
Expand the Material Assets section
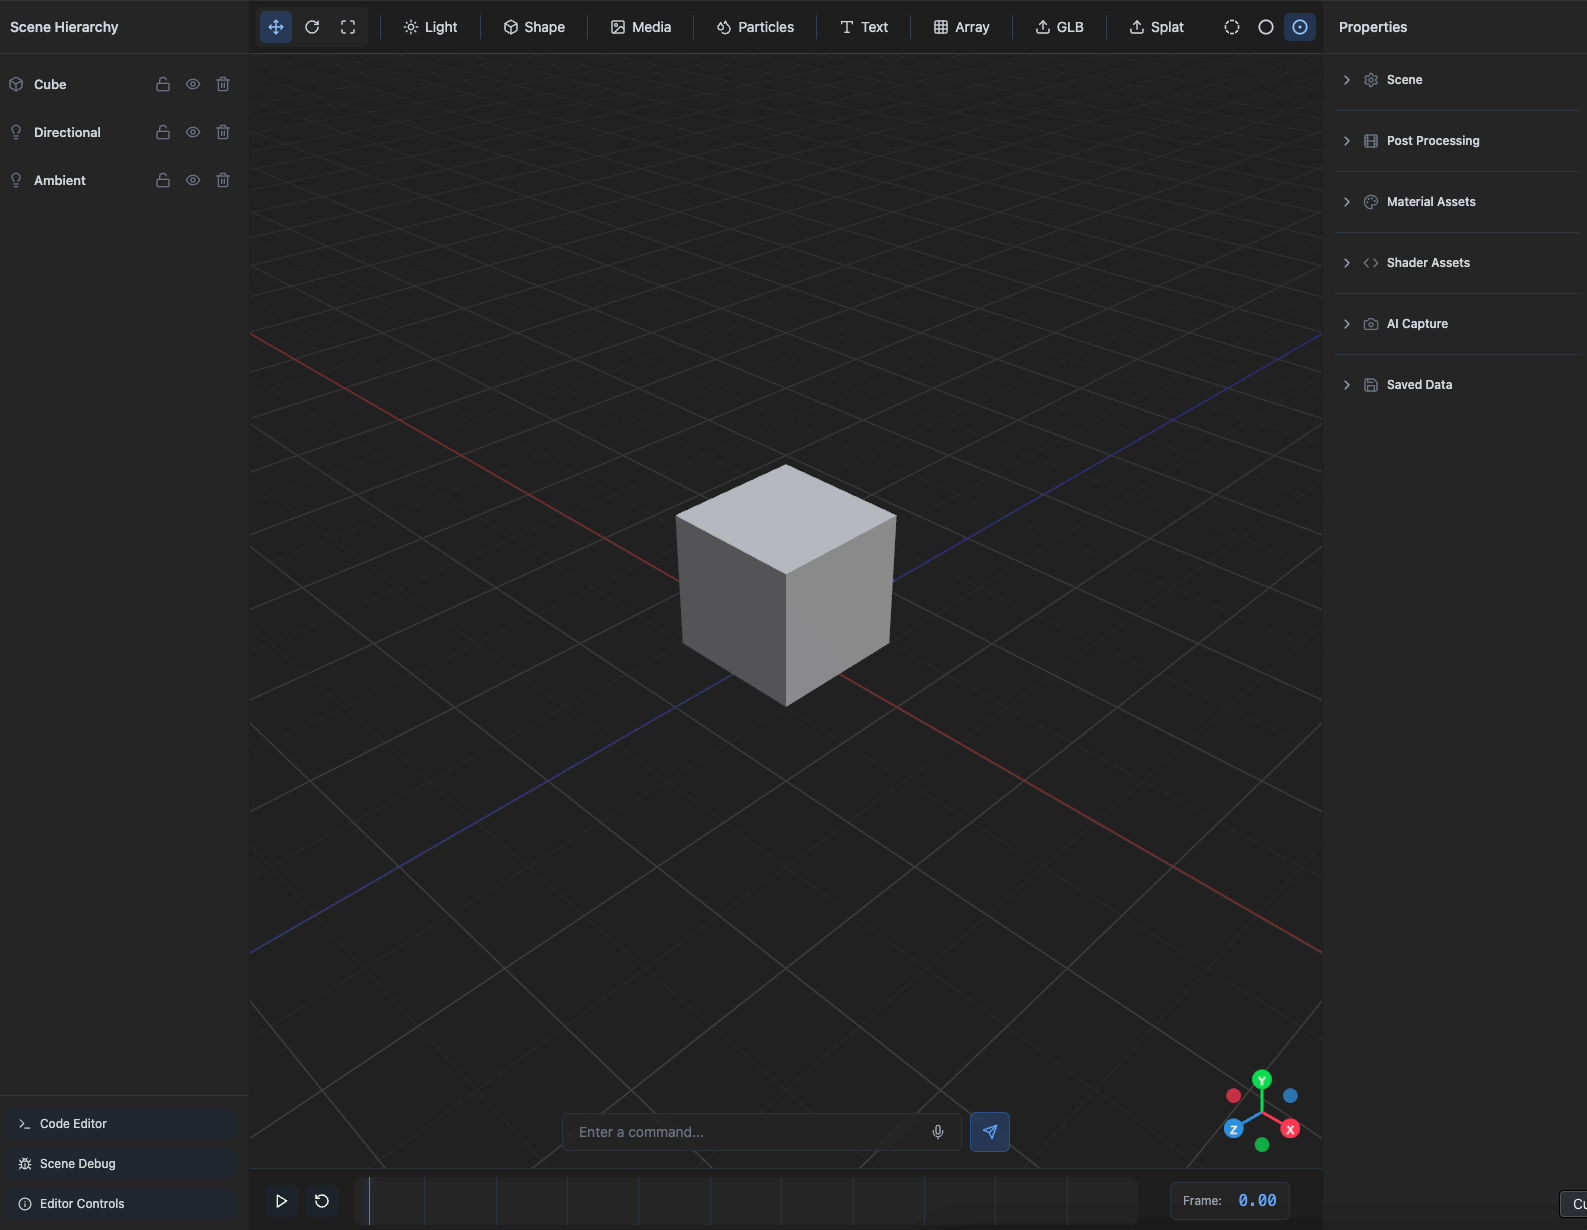click(x=1430, y=202)
